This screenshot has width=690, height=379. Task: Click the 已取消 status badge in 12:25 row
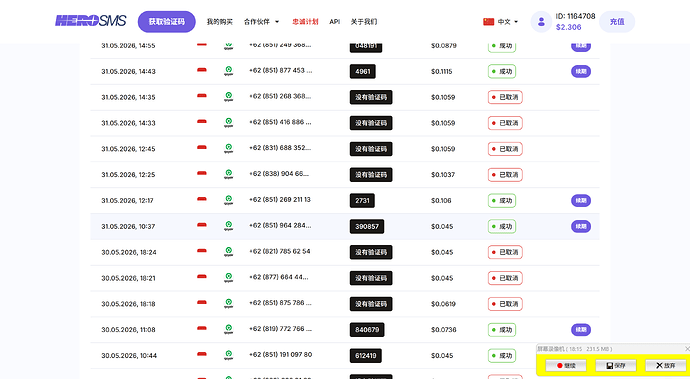tap(505, 175)
